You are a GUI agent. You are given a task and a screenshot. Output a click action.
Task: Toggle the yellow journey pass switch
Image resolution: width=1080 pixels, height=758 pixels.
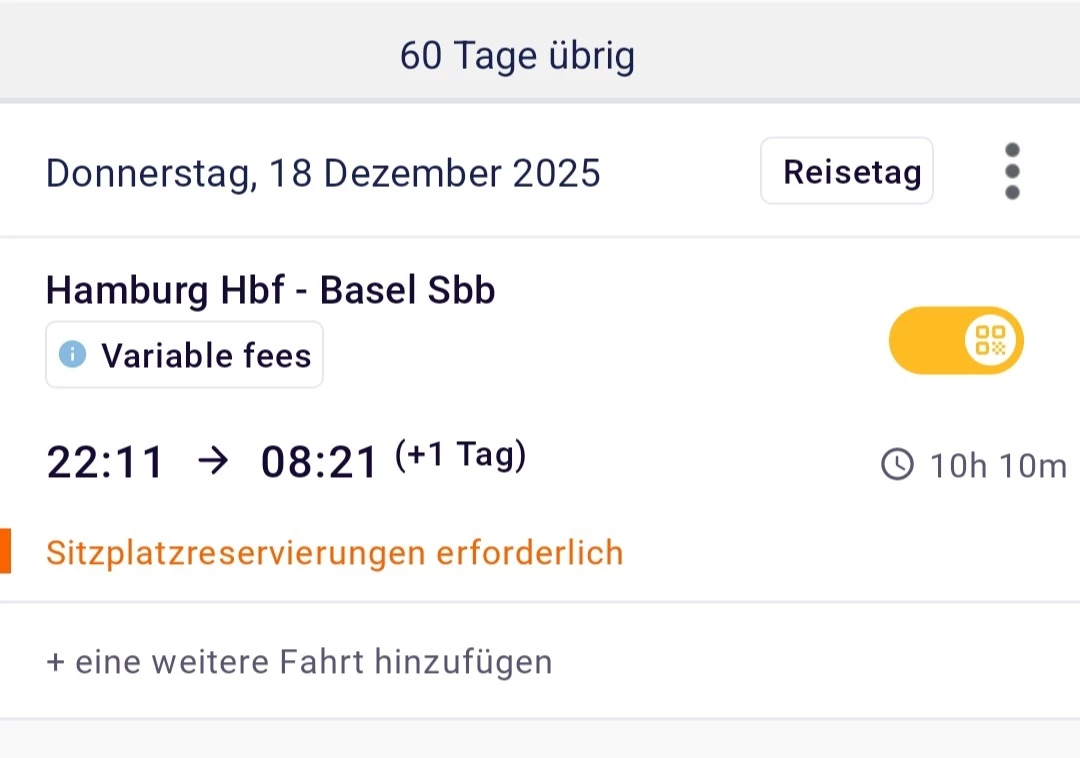coord(956,341)
